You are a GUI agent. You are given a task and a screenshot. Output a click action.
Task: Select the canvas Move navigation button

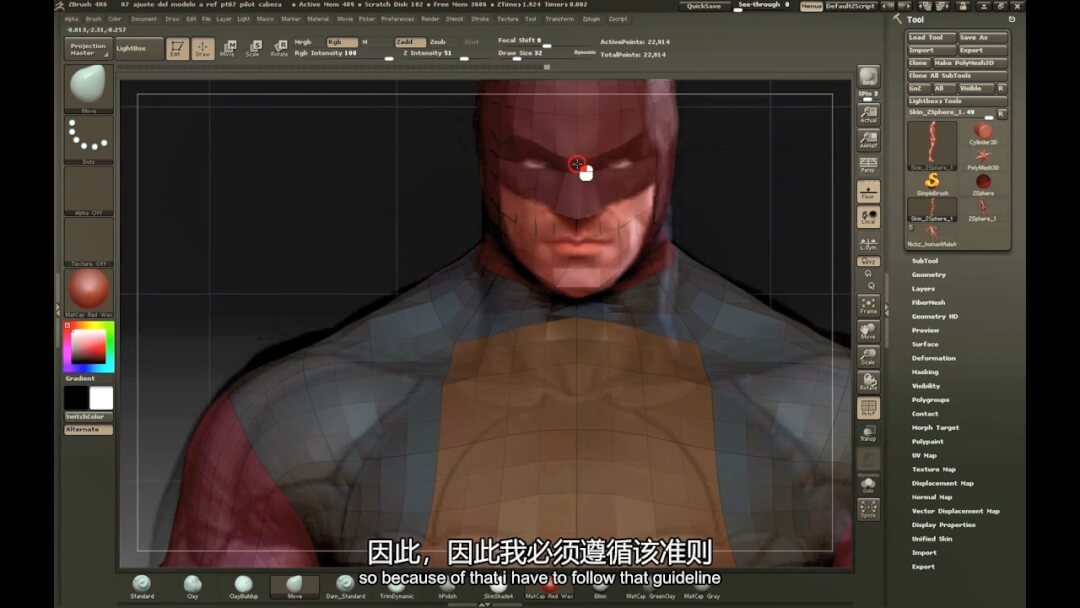pos(868,331)
